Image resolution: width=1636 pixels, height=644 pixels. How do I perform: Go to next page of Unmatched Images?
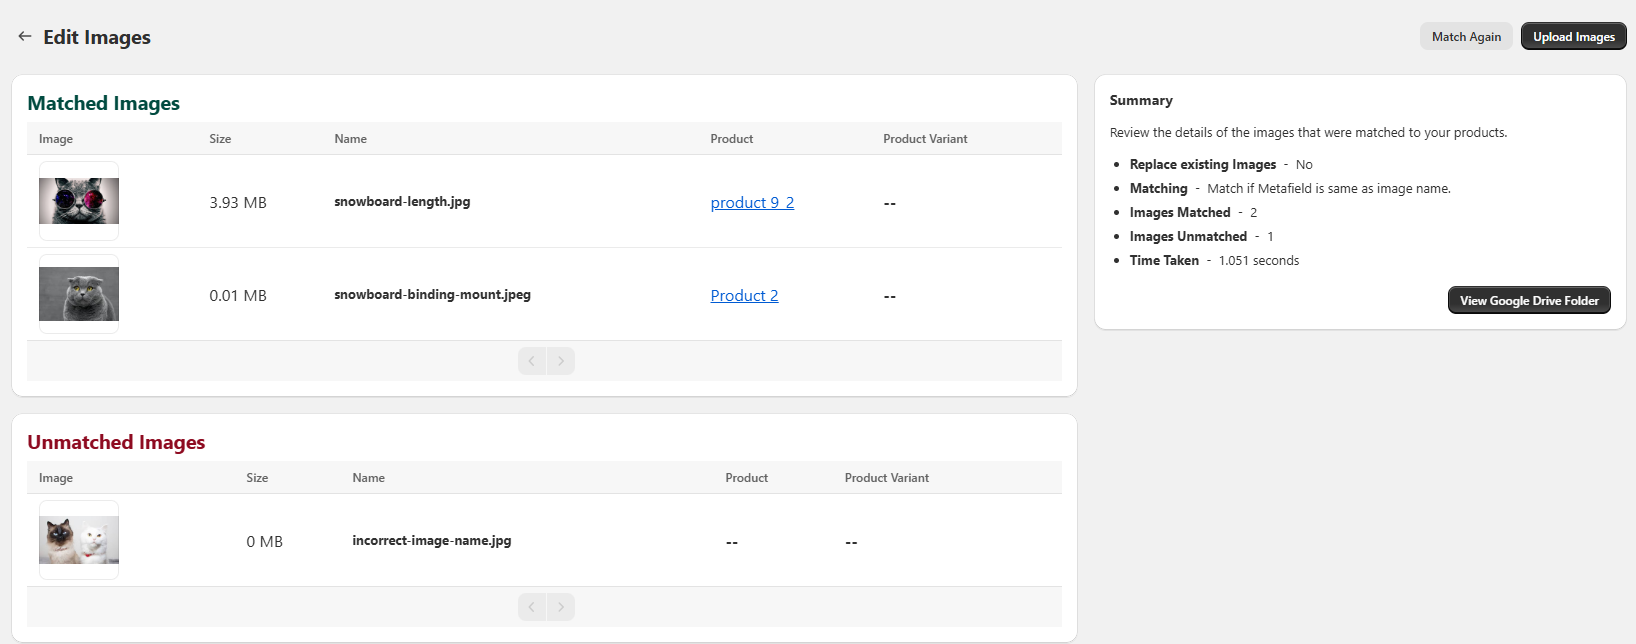point(561,607)
